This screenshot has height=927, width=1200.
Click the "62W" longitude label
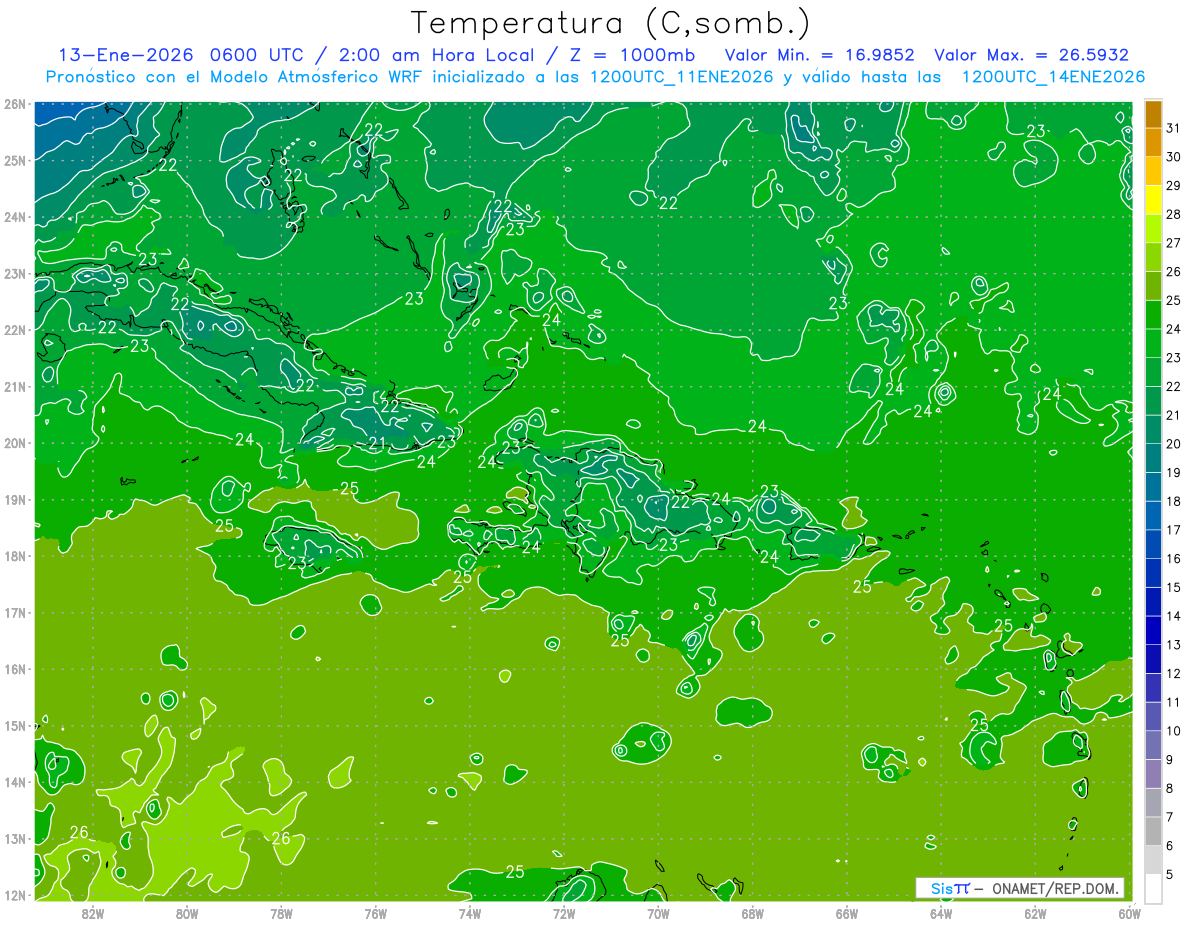(1035, 913)
